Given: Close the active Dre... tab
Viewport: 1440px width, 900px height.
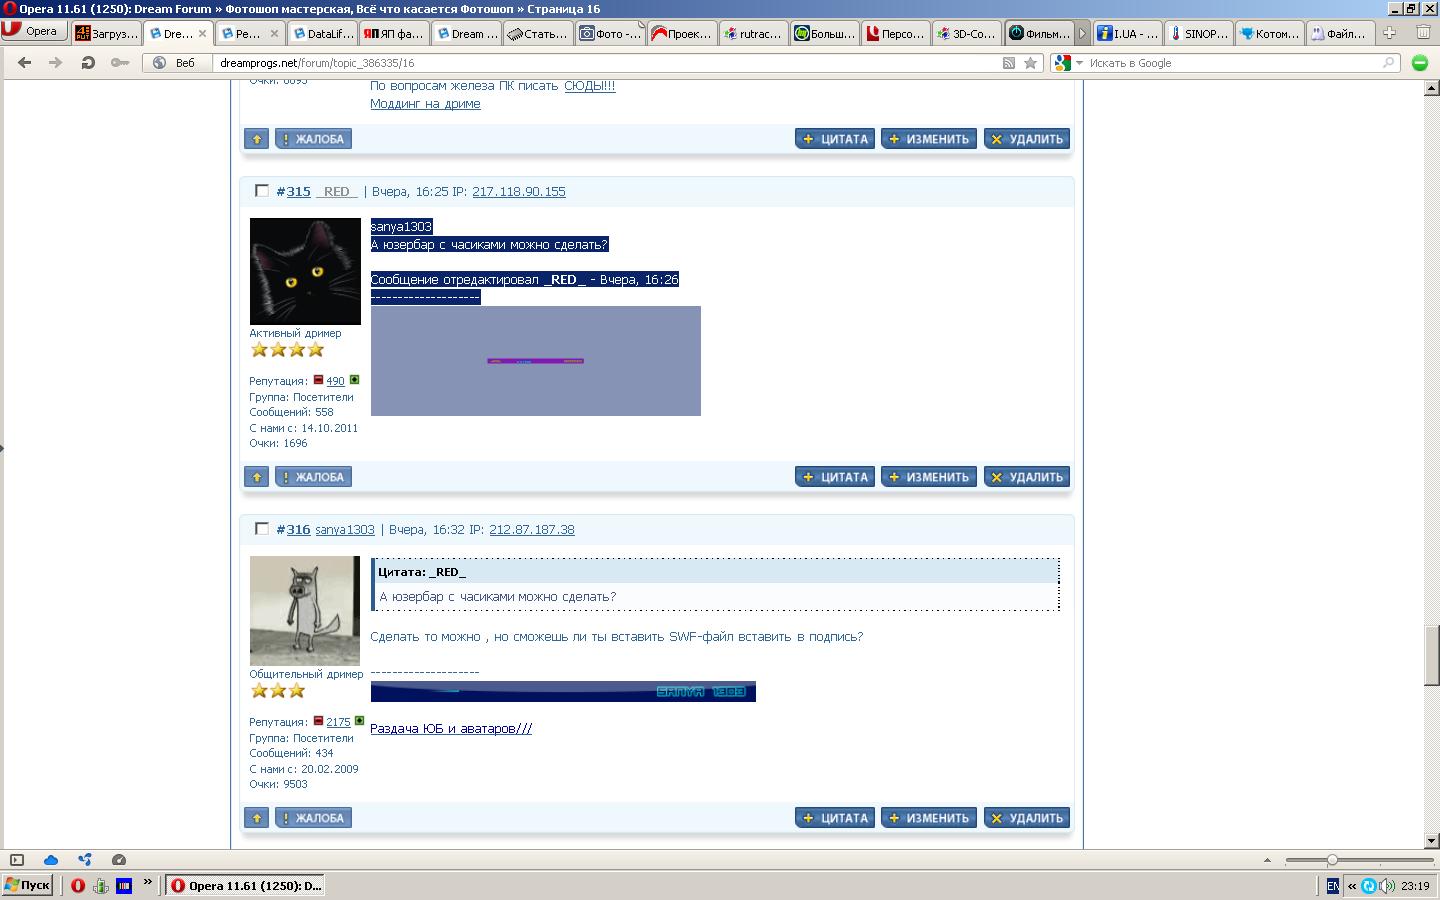Looking at the screenshot, I should (202, 33).
